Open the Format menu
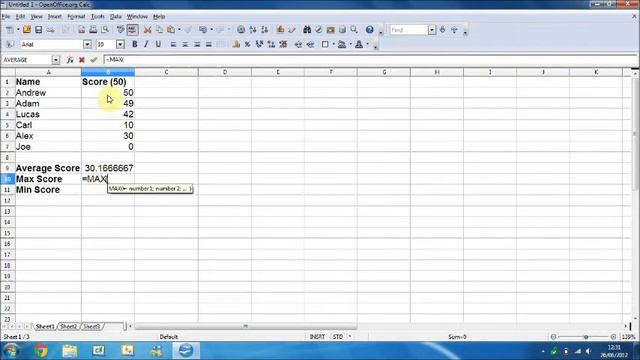This screenshot has height=360, width=640. coord(76,17)
